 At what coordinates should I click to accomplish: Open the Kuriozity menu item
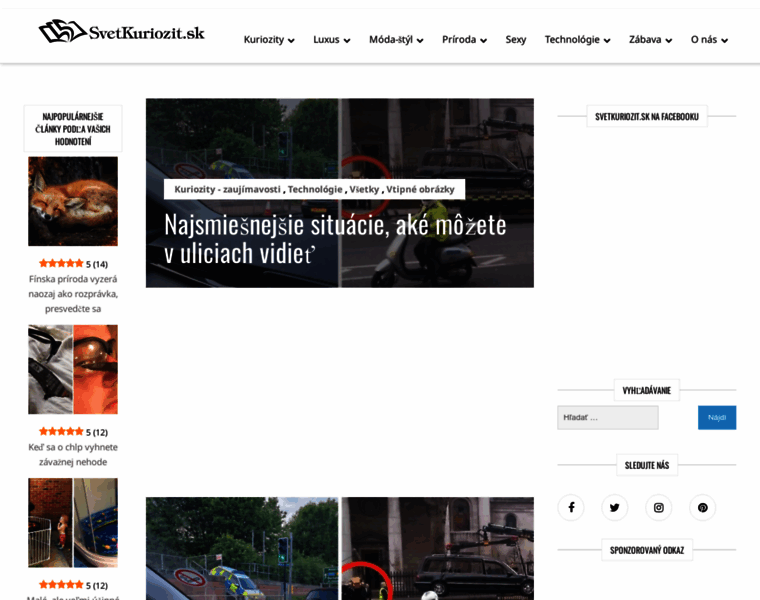tap(264, 40)
